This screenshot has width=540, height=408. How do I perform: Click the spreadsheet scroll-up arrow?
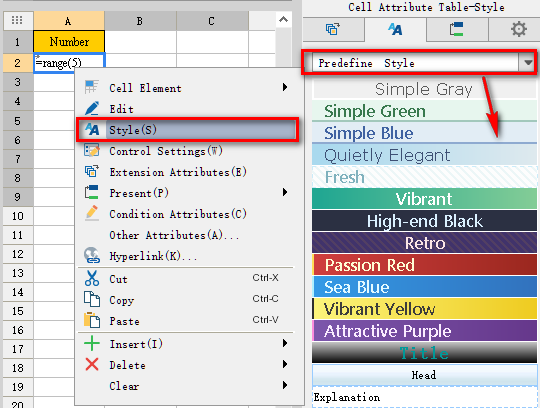283,20
